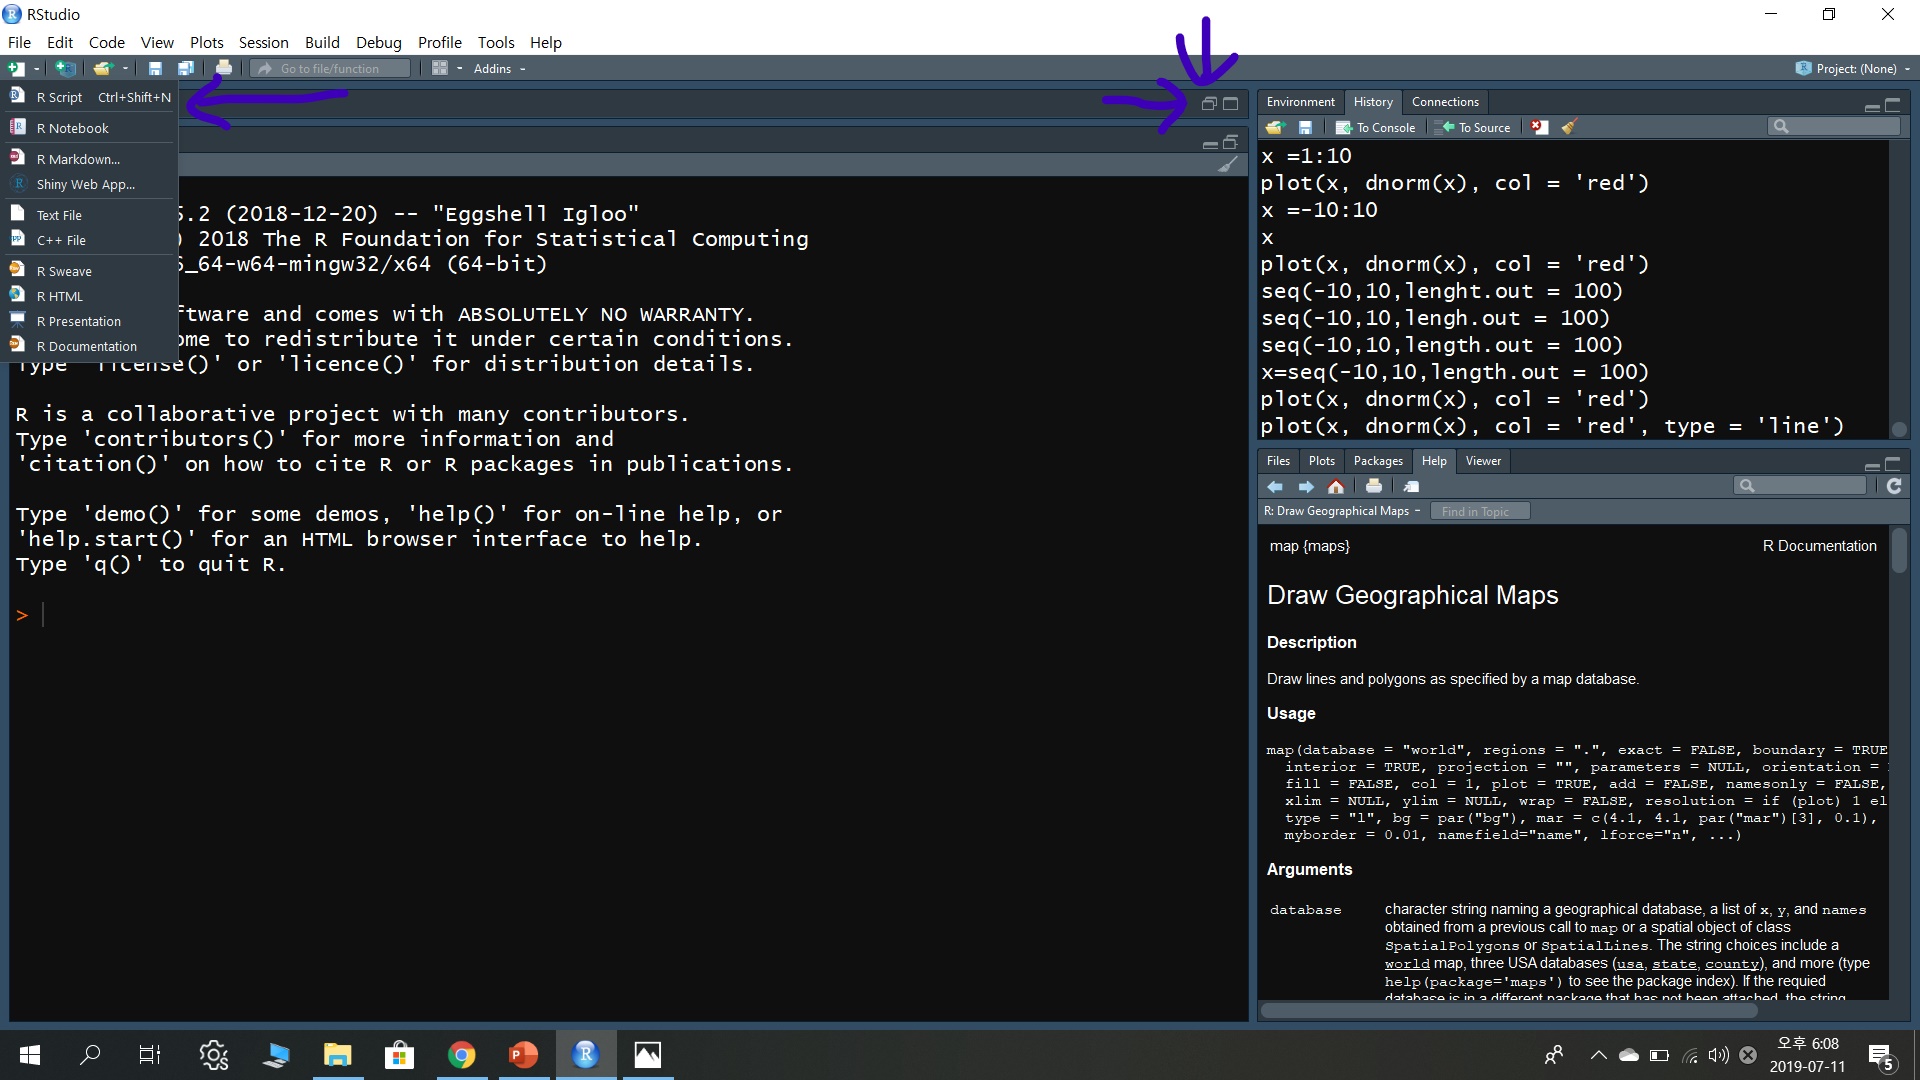Remove selected history entries with red X icon
Image resolution: width=1920 pixels, height=1080 pixels.
click(1540, 127)
